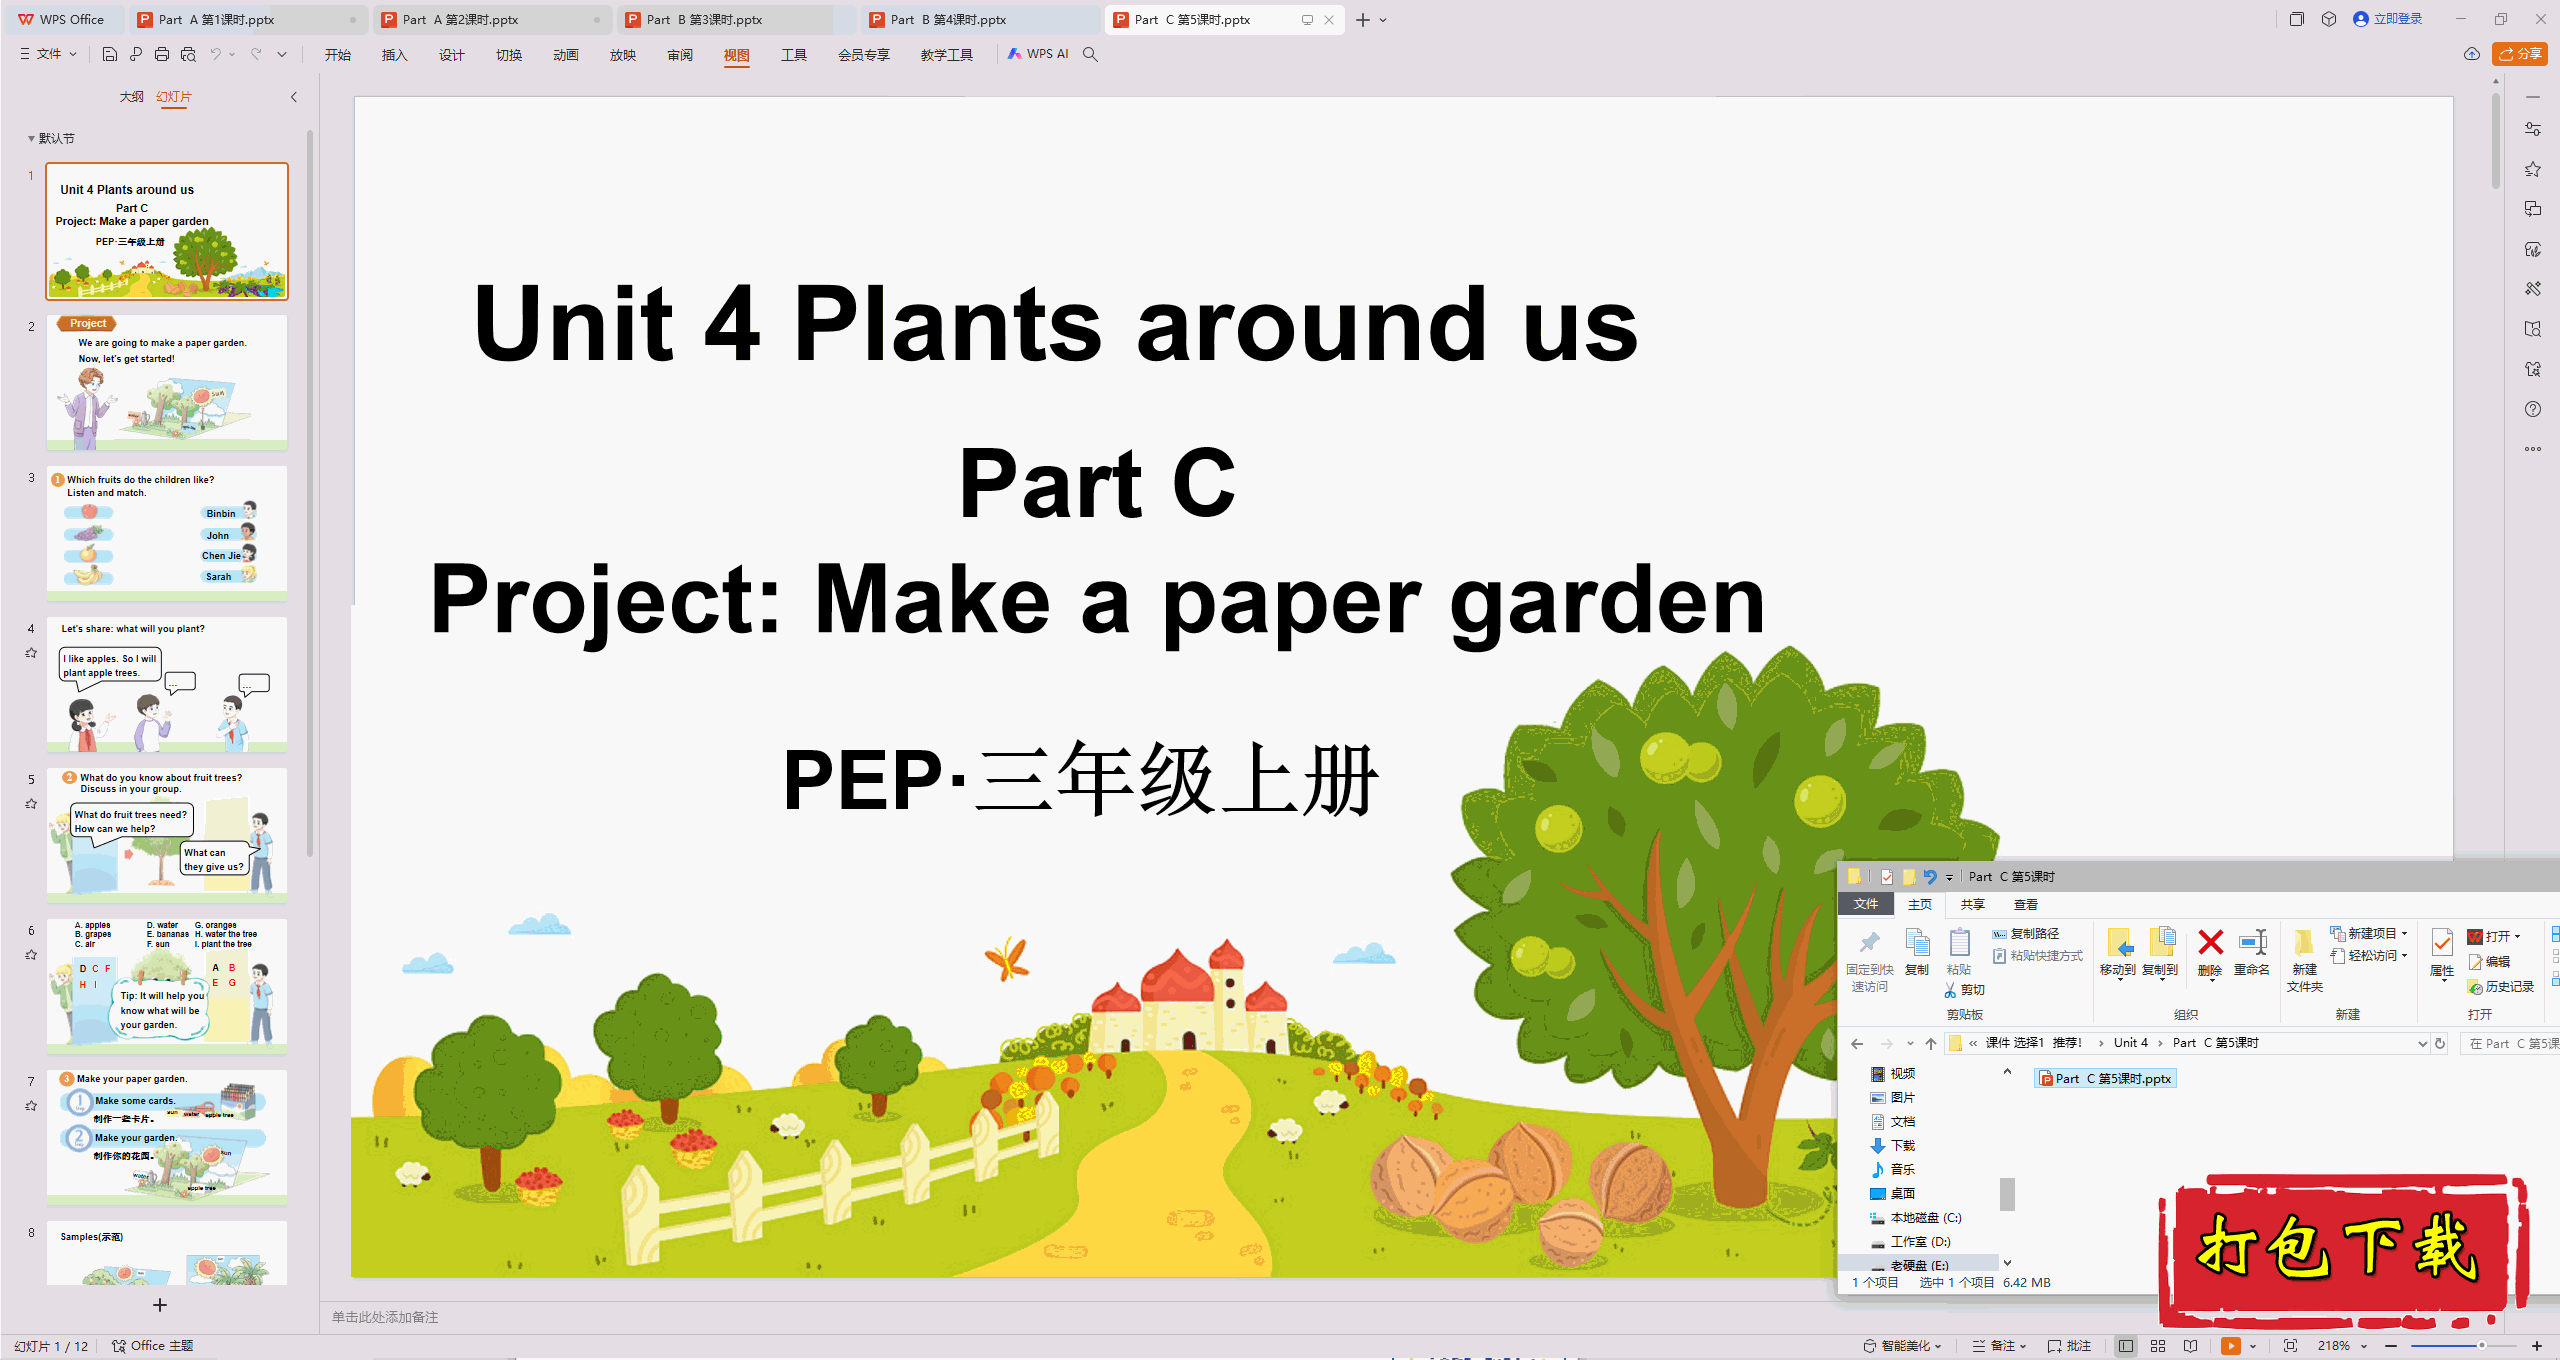Expand quick access toolbar dropdown arrow
The image size is (2560, 1360).
[x=282, y=54]
